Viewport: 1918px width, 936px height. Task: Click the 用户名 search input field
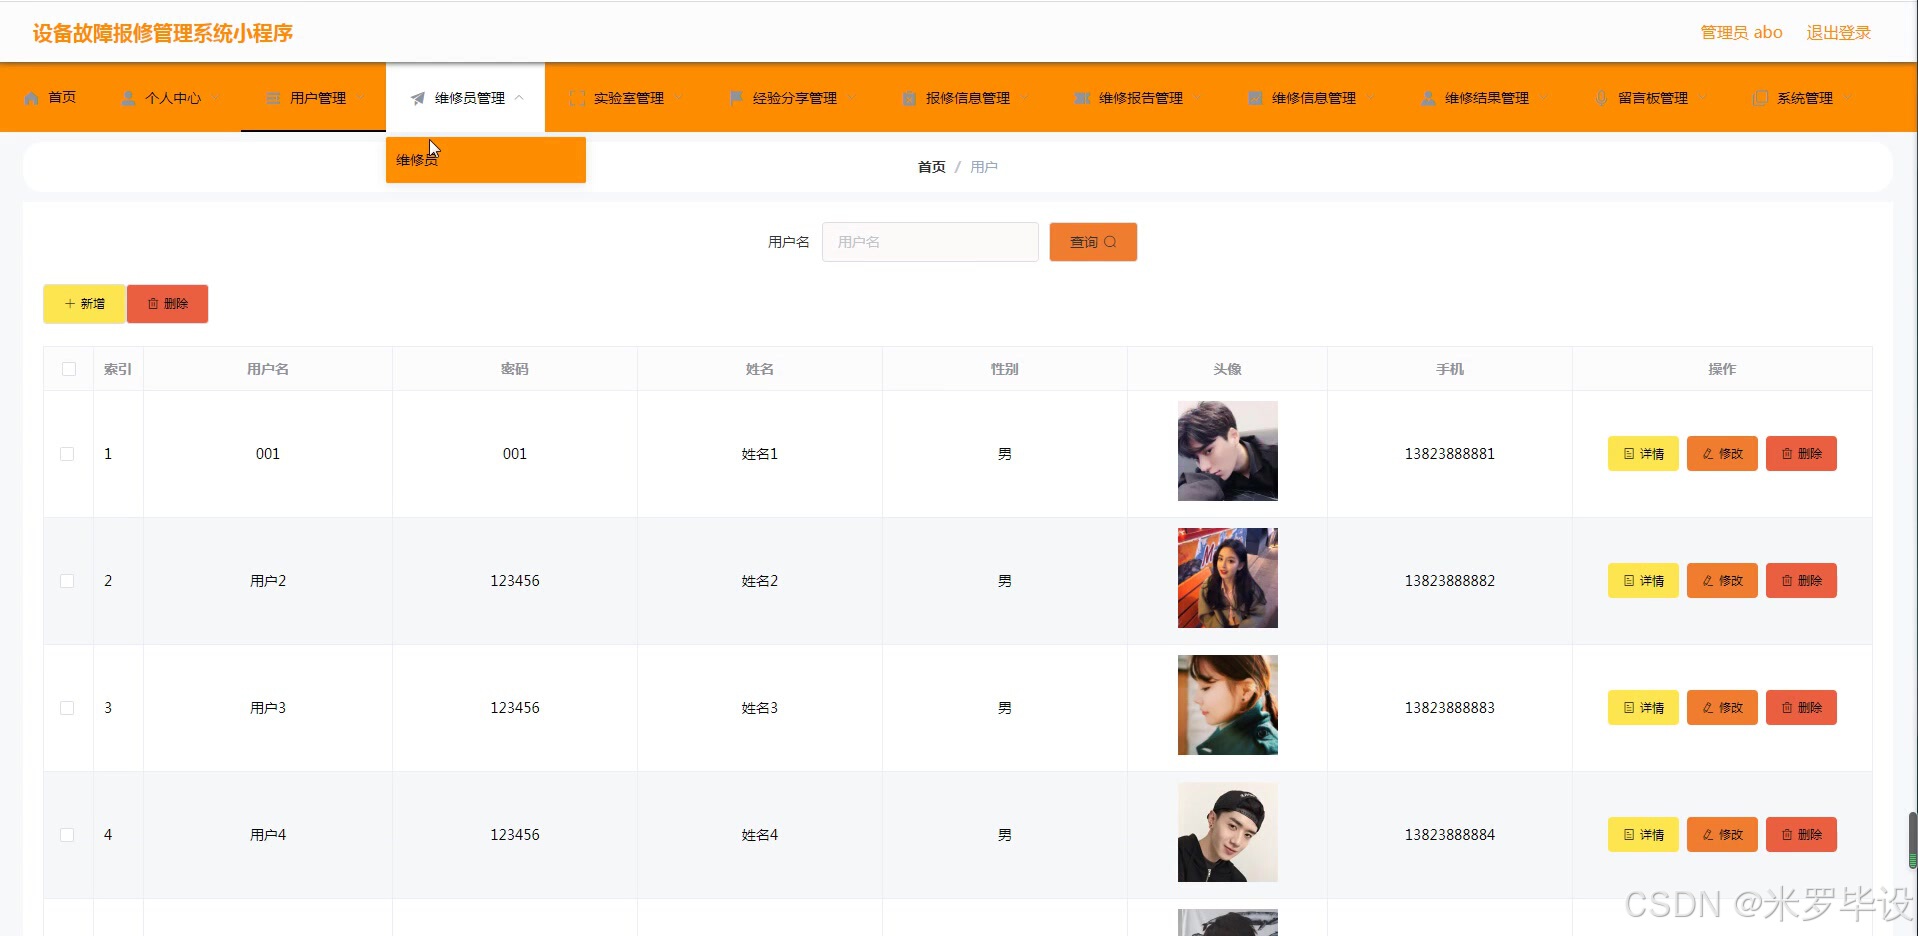pos(930,242)
